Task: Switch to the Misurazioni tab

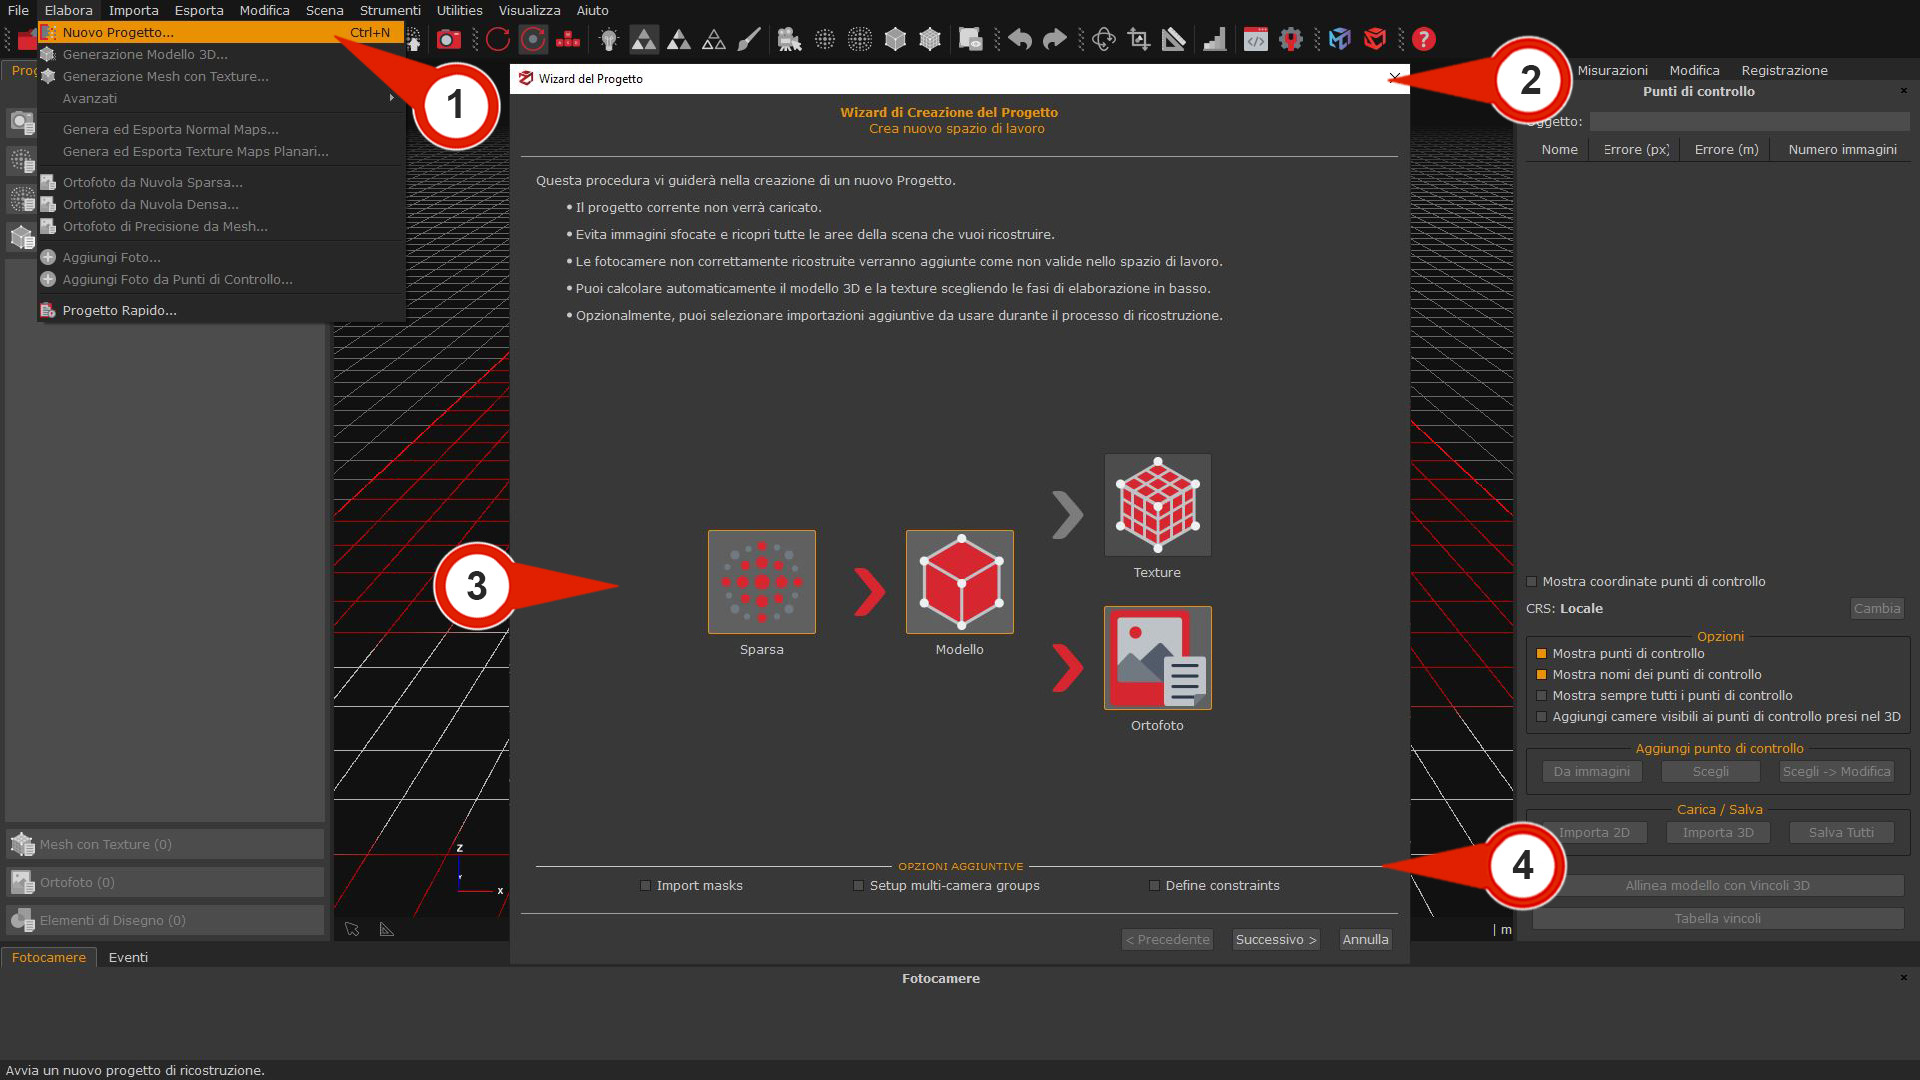Action: (x=1612, y=70)
